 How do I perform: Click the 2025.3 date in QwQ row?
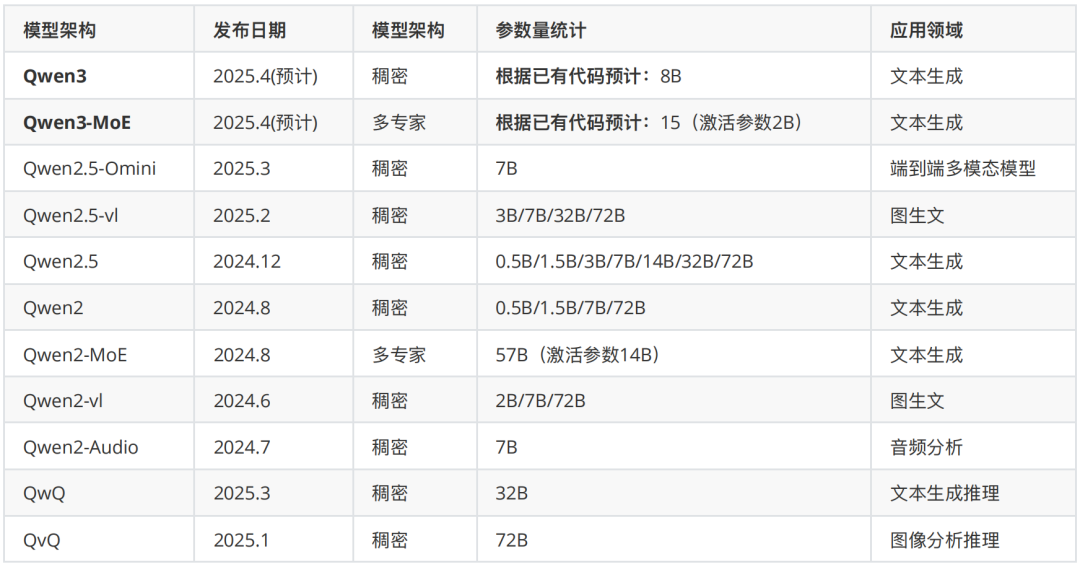click(x=242, y=493)
